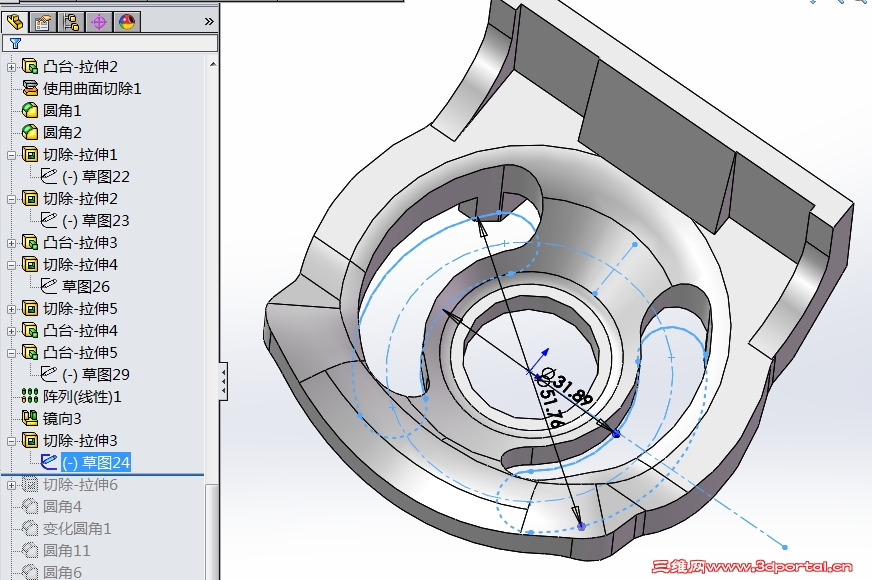Select the 凸台-拉伸4 boss icon
Screen dimensions: 872x580
29,330
